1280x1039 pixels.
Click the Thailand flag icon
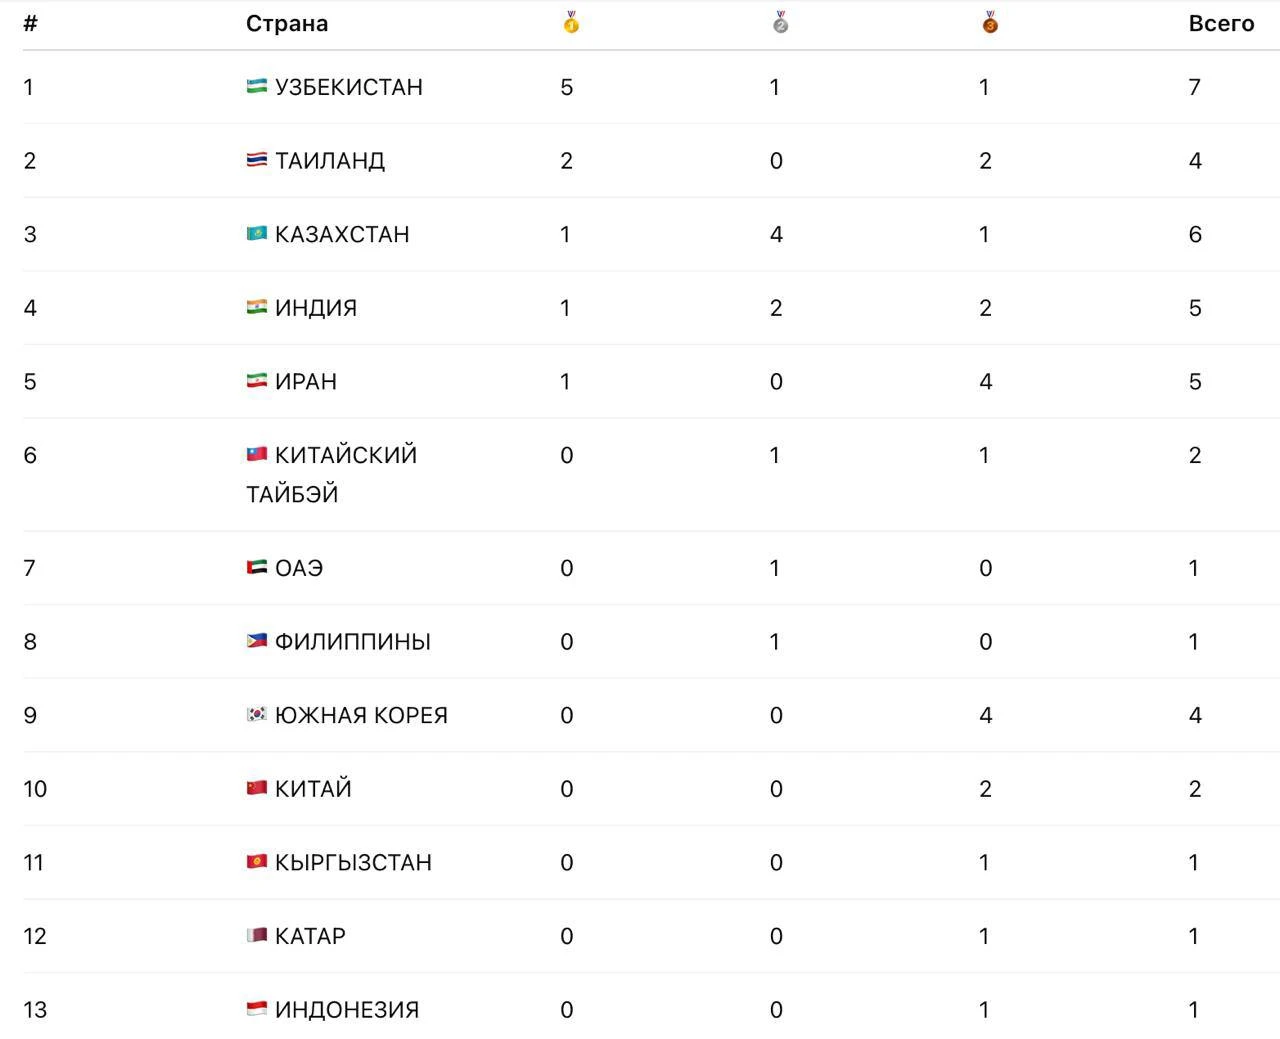click(x=257, y=160)
